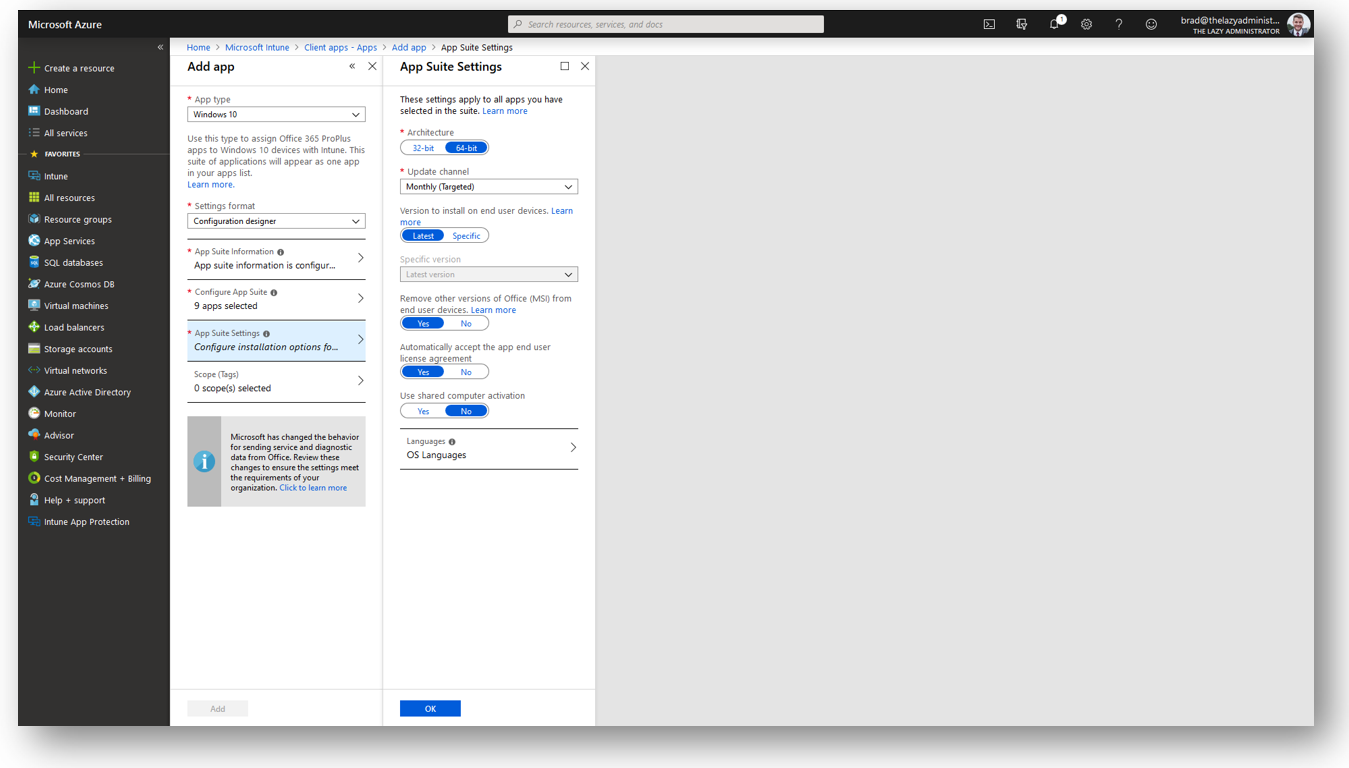Set shared computer activation to Yes

(x=423, y=411)
